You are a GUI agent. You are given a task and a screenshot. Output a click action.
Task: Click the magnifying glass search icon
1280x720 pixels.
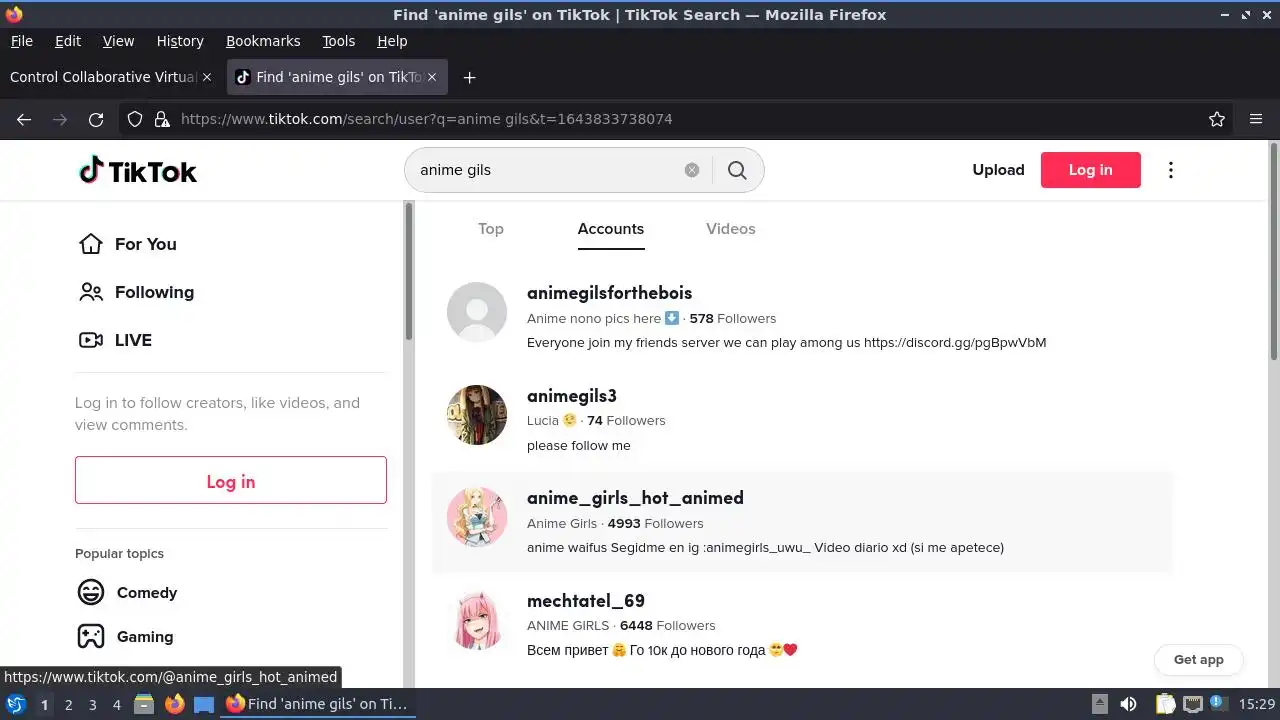pyautogui.click(x=737, y=170)
